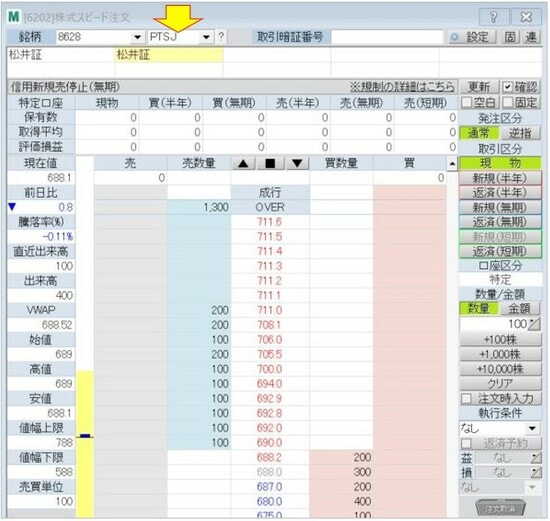Move price ladder down with down-triangle button
550x521 pixels.
[x=297, y=163]
